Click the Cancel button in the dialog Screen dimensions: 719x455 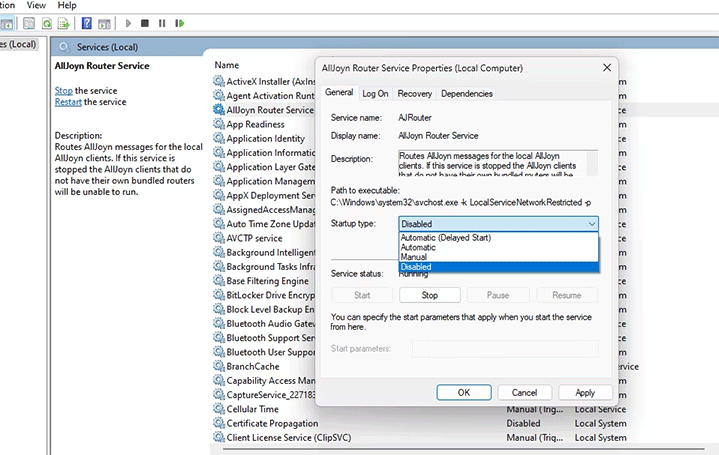tap(524, 393)
